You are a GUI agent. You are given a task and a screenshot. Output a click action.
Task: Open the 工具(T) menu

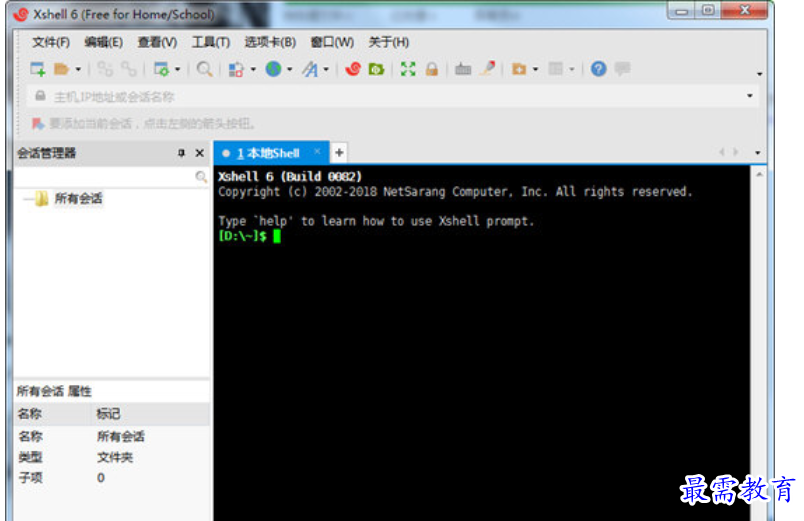pyautogui.click(x=211, y=42)
